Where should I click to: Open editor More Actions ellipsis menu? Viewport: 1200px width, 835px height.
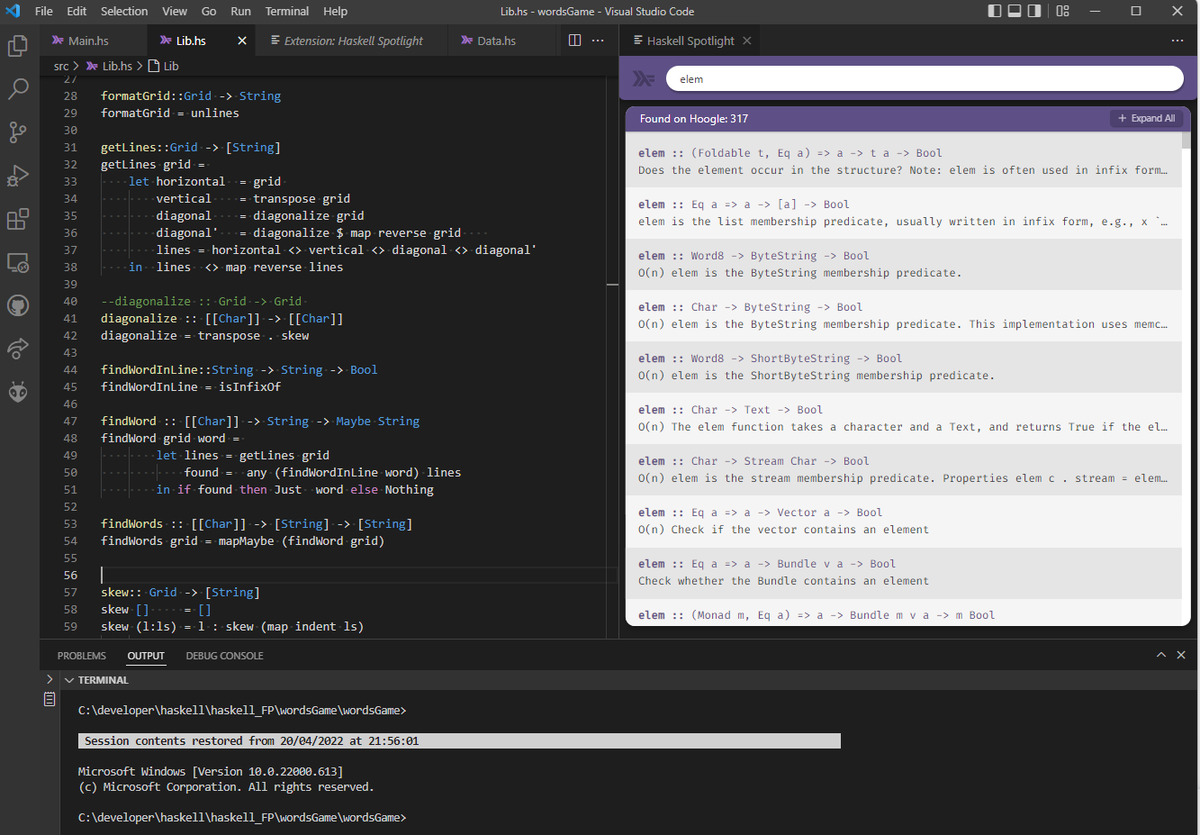(x=598, y=41)
